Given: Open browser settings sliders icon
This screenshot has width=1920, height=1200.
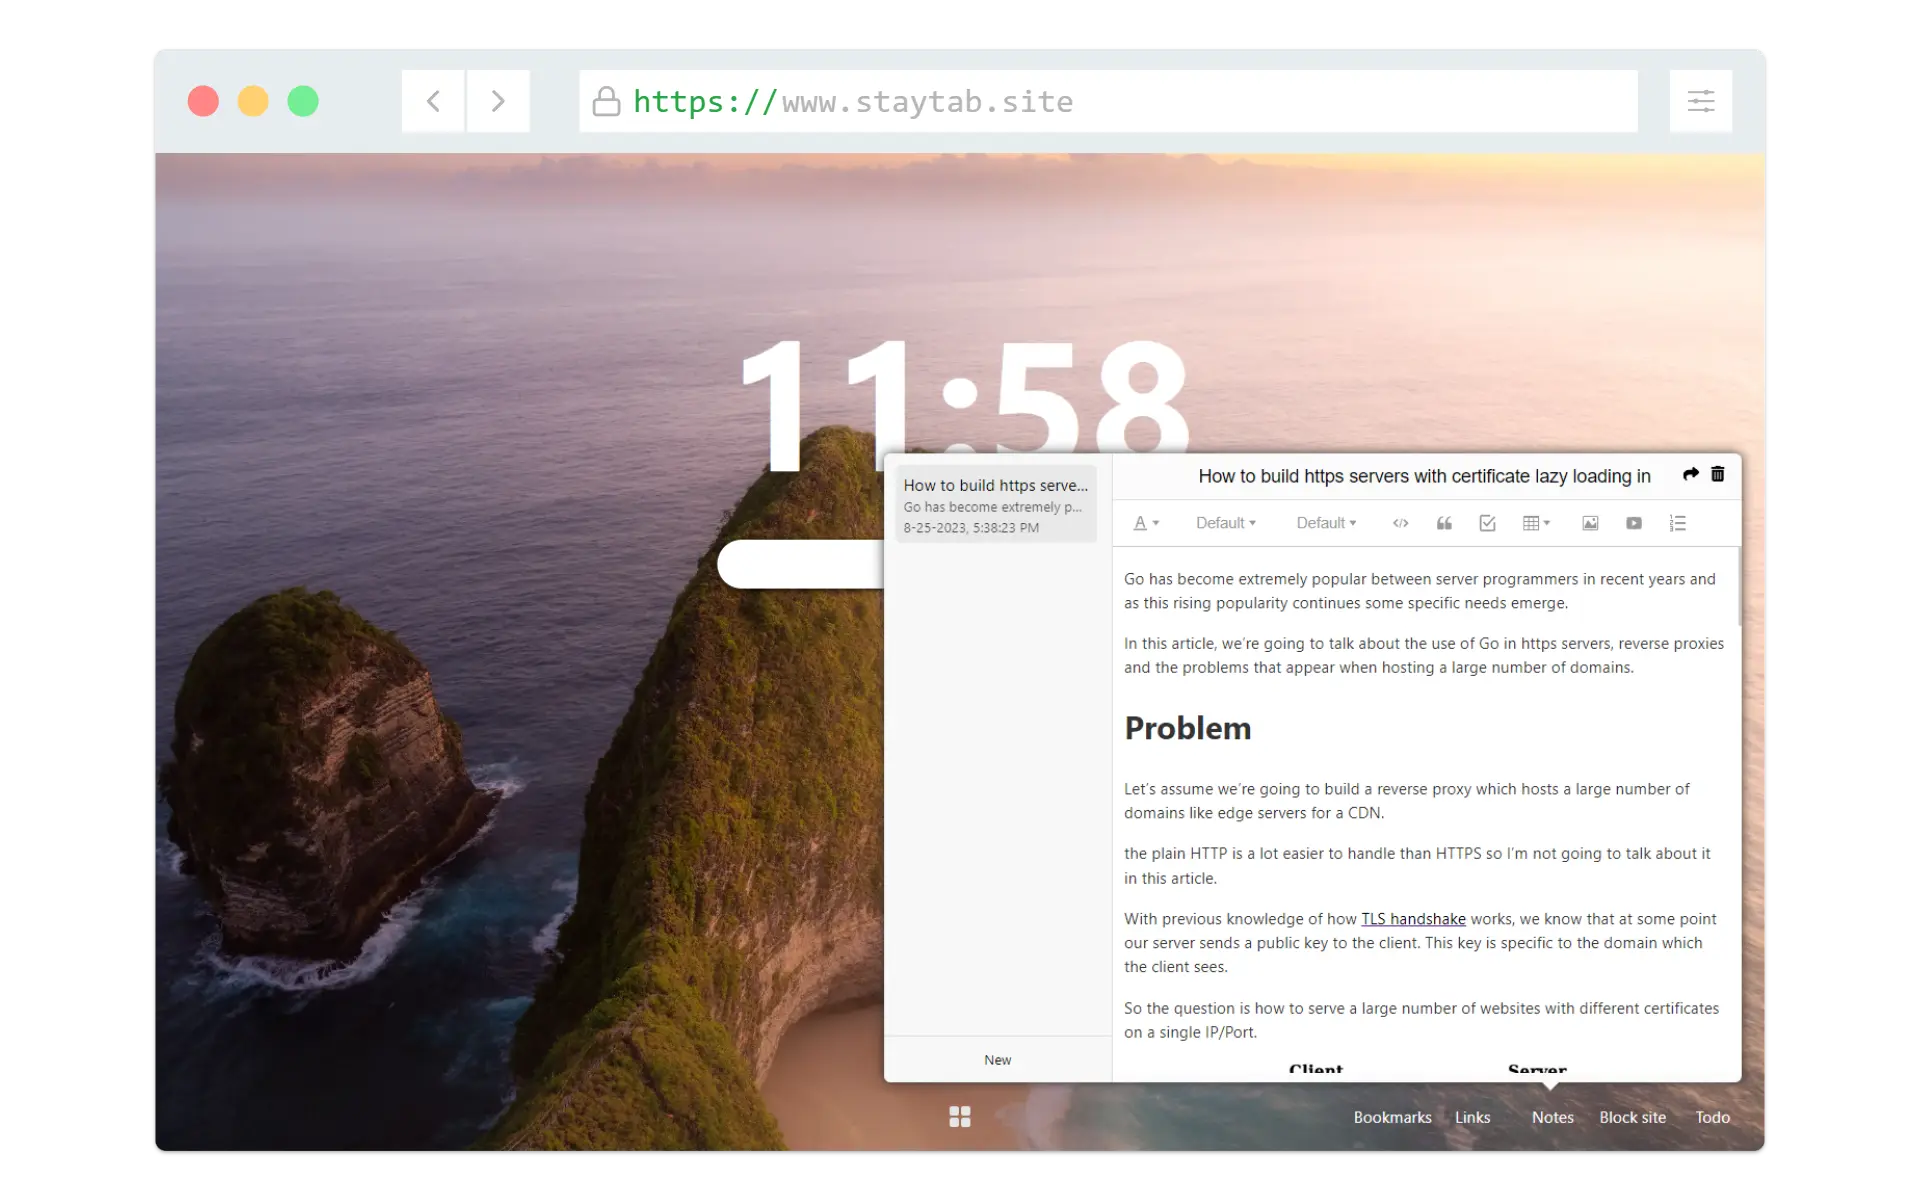Looking at the screenshot, I should pos(1701,101).
